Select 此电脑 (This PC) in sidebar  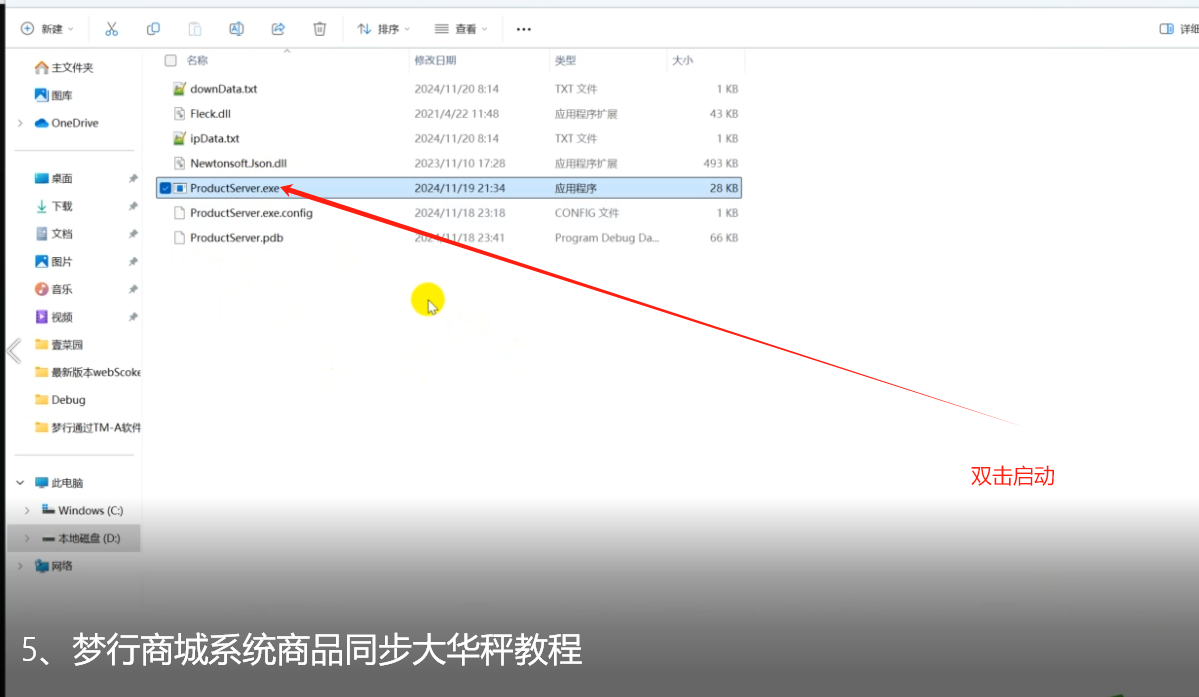pyautogui.click(x=59, y=483)
